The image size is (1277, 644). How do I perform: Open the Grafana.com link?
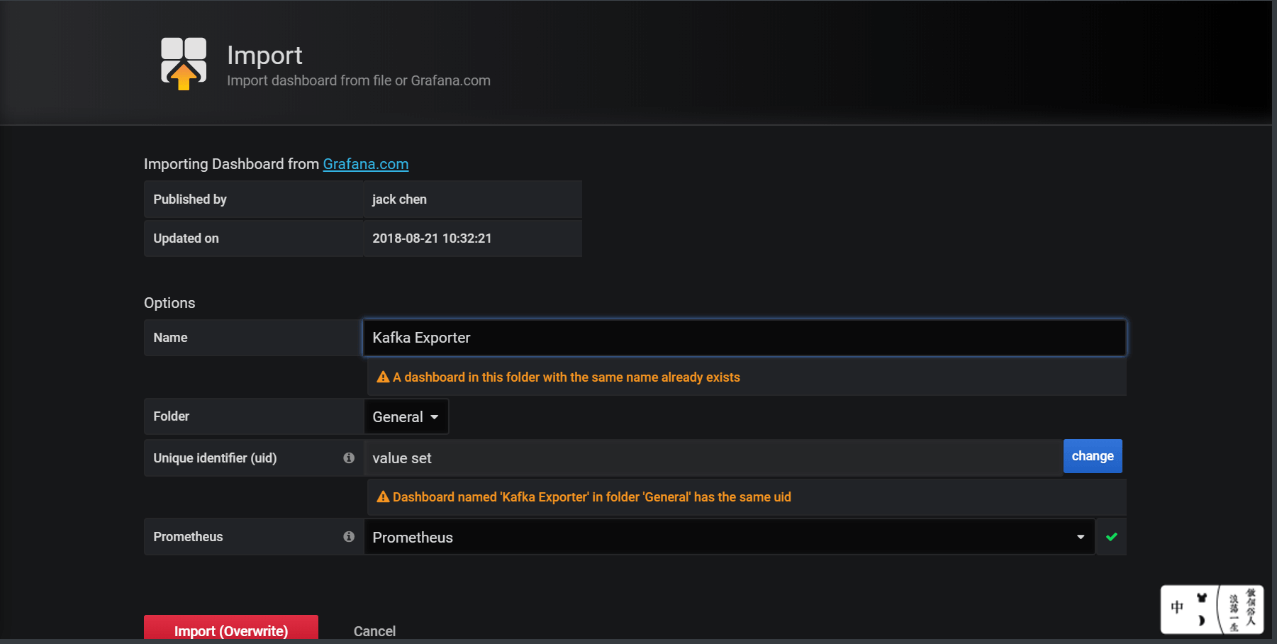[x=365, y=164]
